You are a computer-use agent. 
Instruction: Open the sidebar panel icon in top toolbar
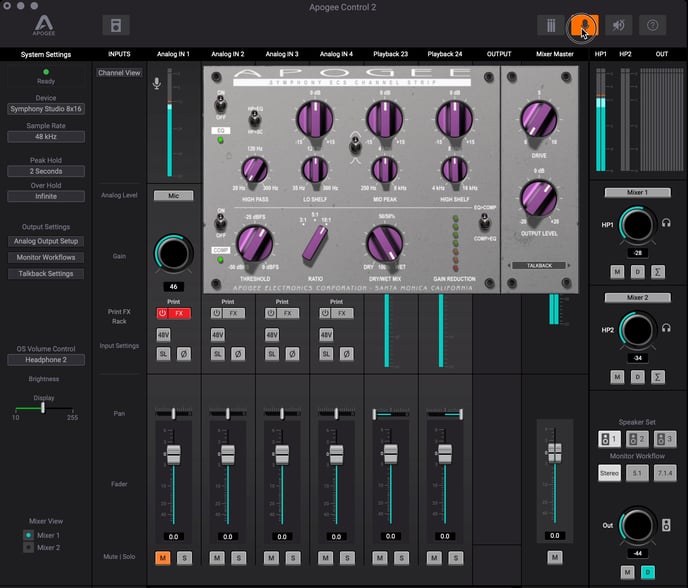pyautogui.click(x=116, y=25)
